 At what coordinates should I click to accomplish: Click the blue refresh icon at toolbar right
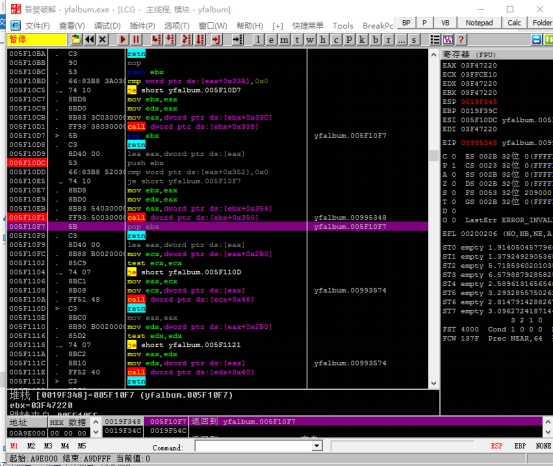point(536,40)
